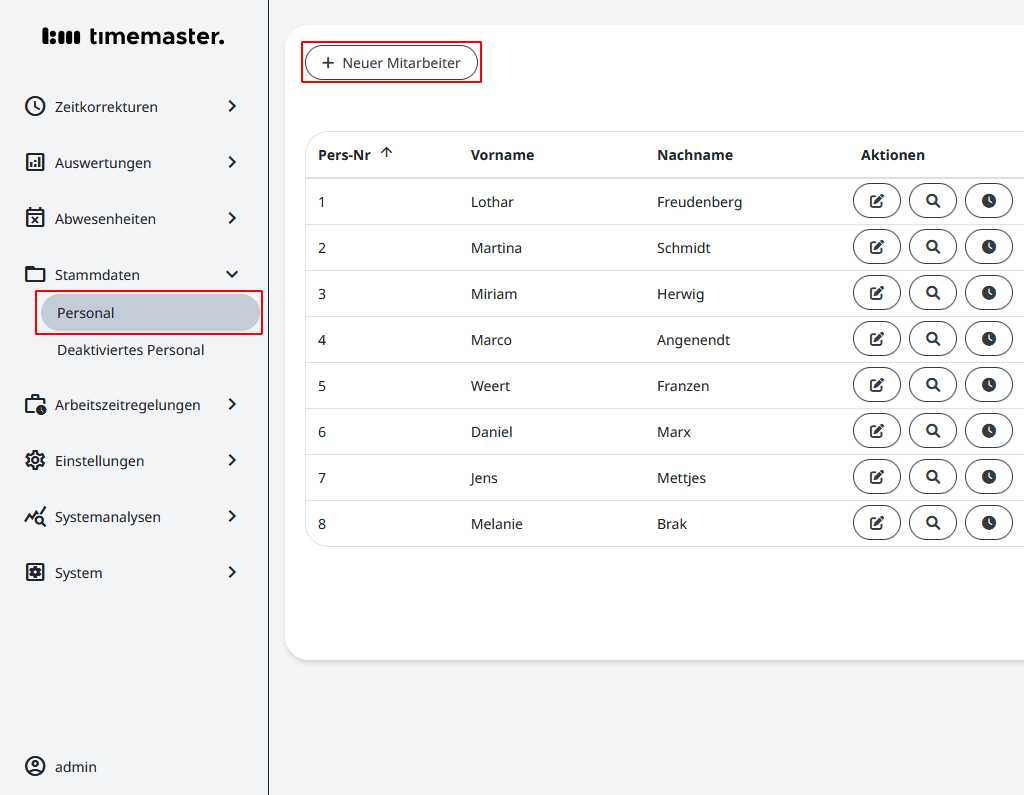Open the Abwesenheiten menu item

pyautogui.click(x=105, y=218)
